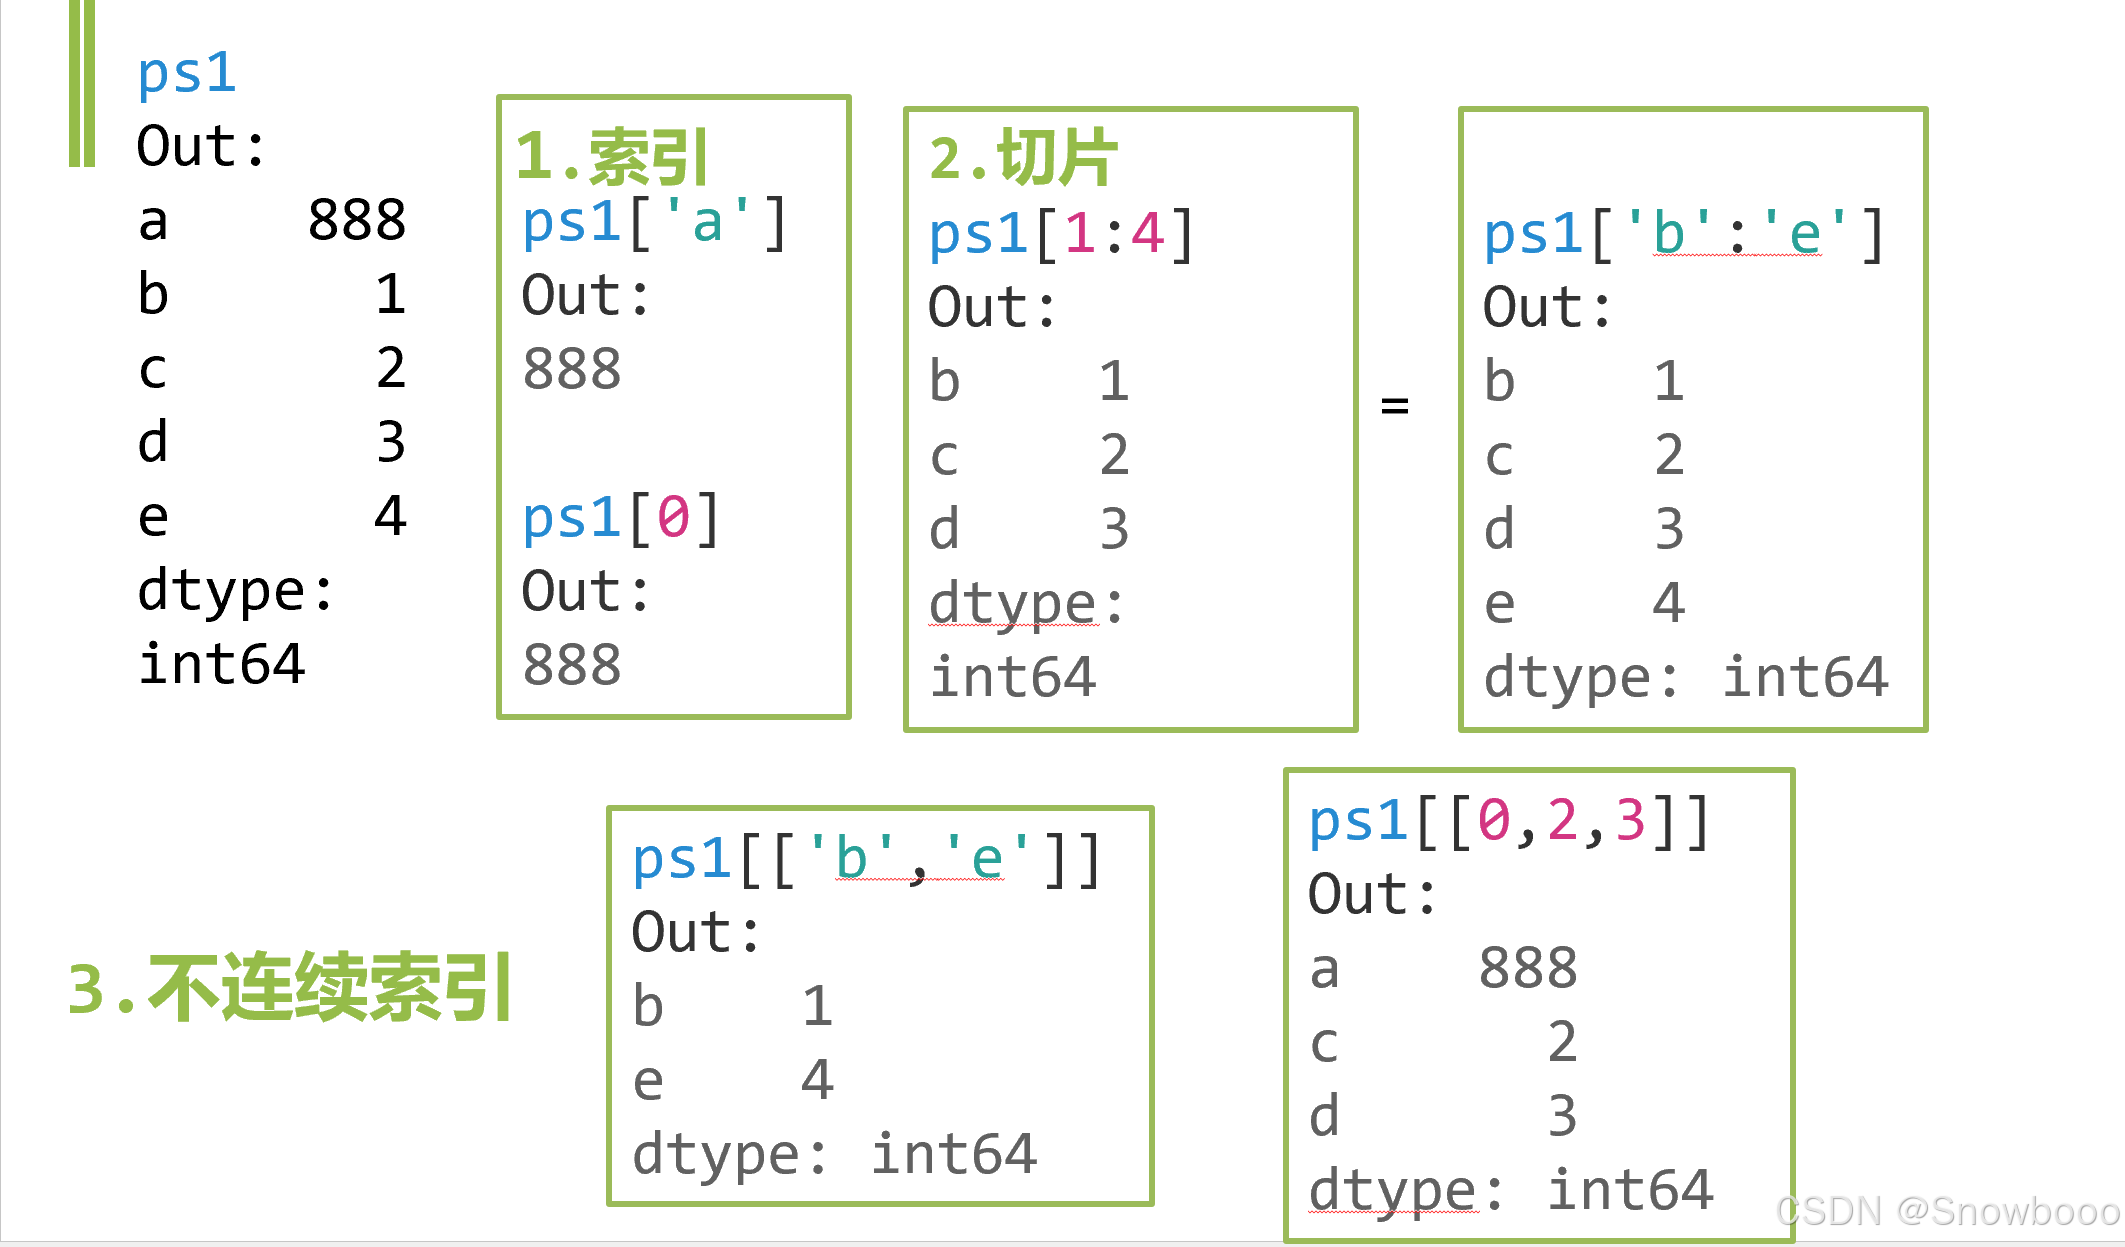The image size is (2125, 1247).
Task: Click the 2.切片 green heading
Action: [x=1022, y=158]
